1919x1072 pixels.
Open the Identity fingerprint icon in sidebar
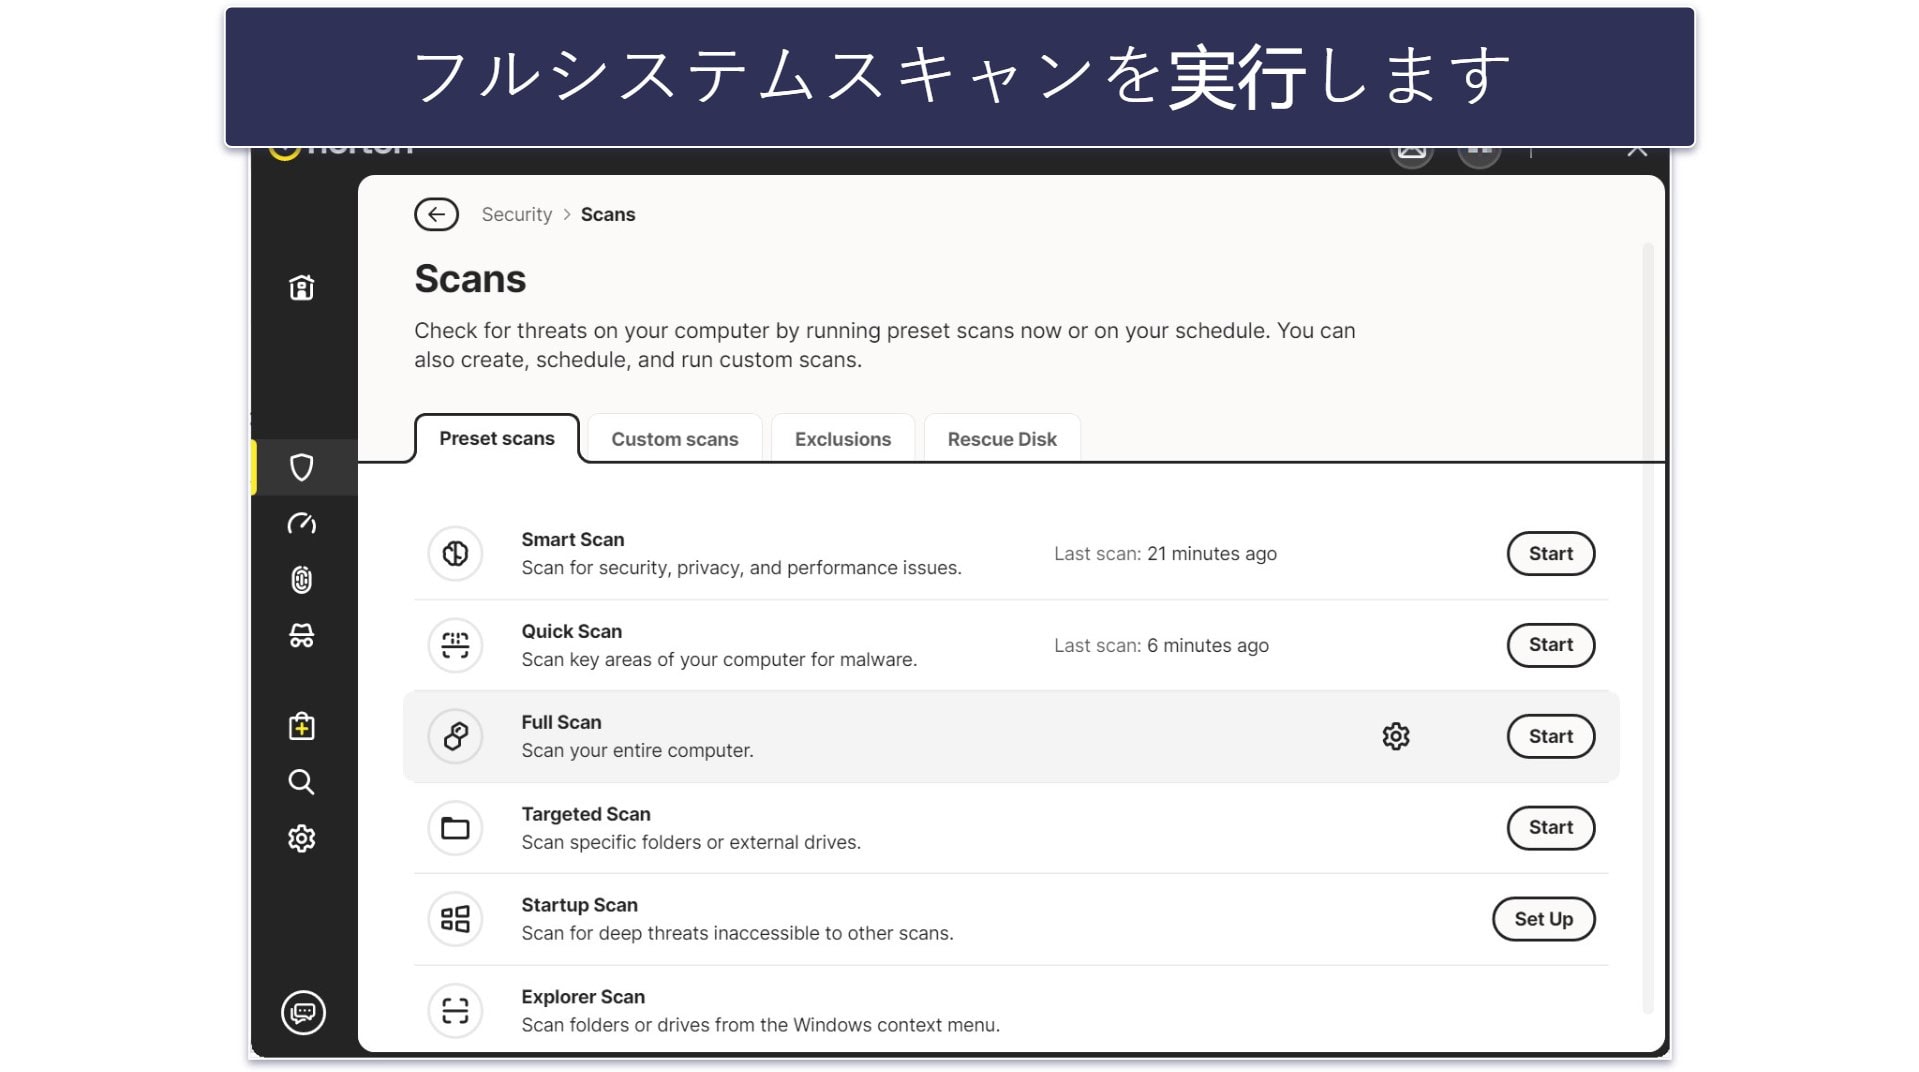click(301, 579)
